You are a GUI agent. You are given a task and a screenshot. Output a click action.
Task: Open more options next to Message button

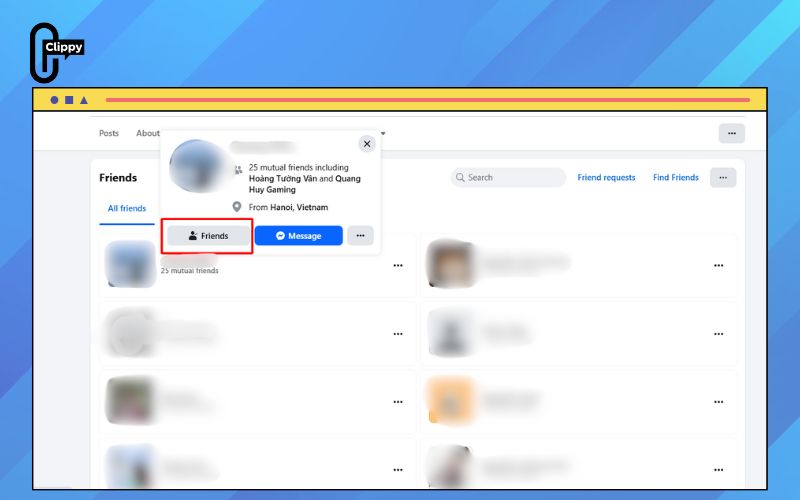tap(360, 236)
